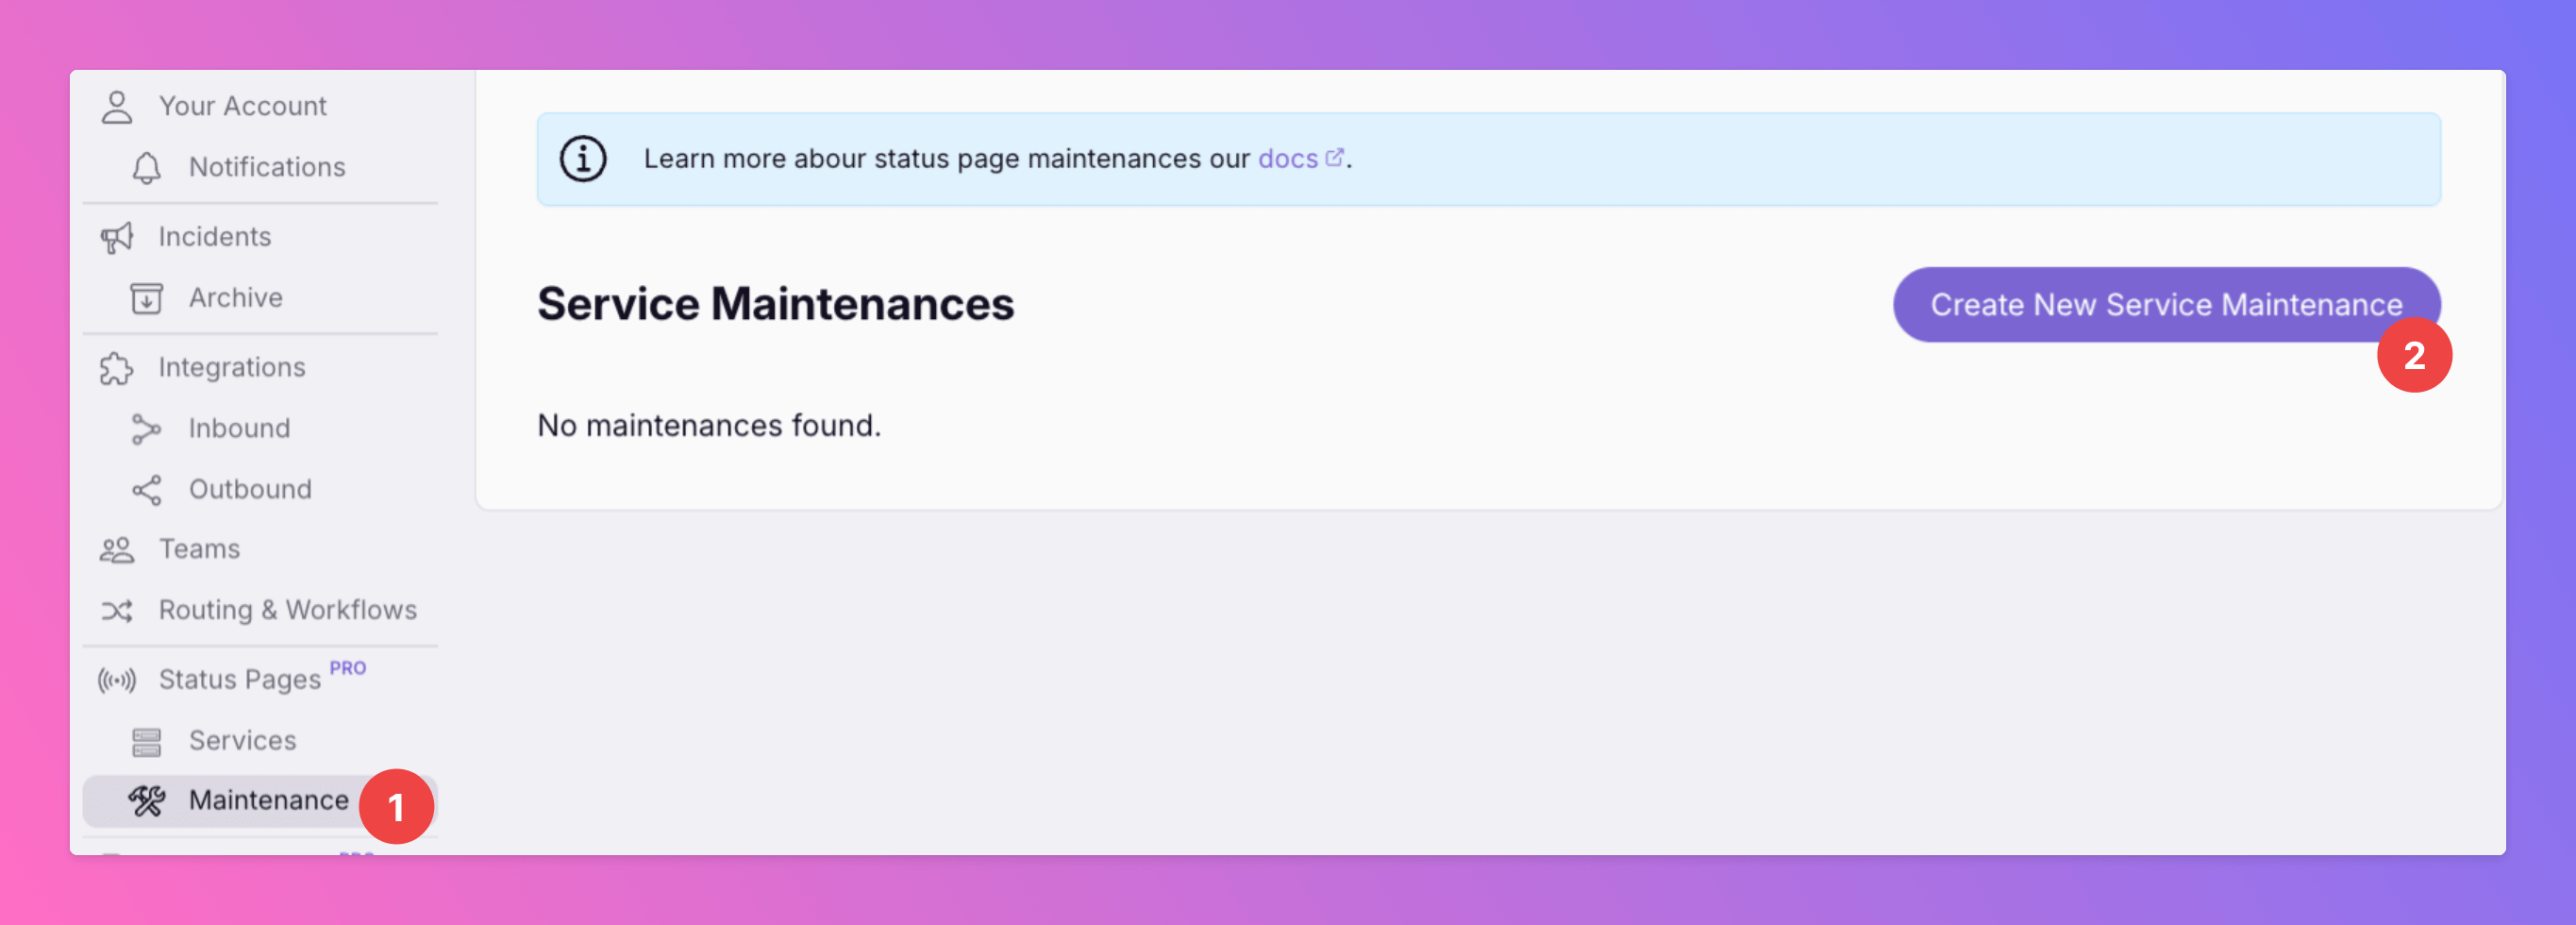The height and width of the screenshot is (925, 2576).
Task: Click the Inbound merge icon
Action: (x=147, y=429)
